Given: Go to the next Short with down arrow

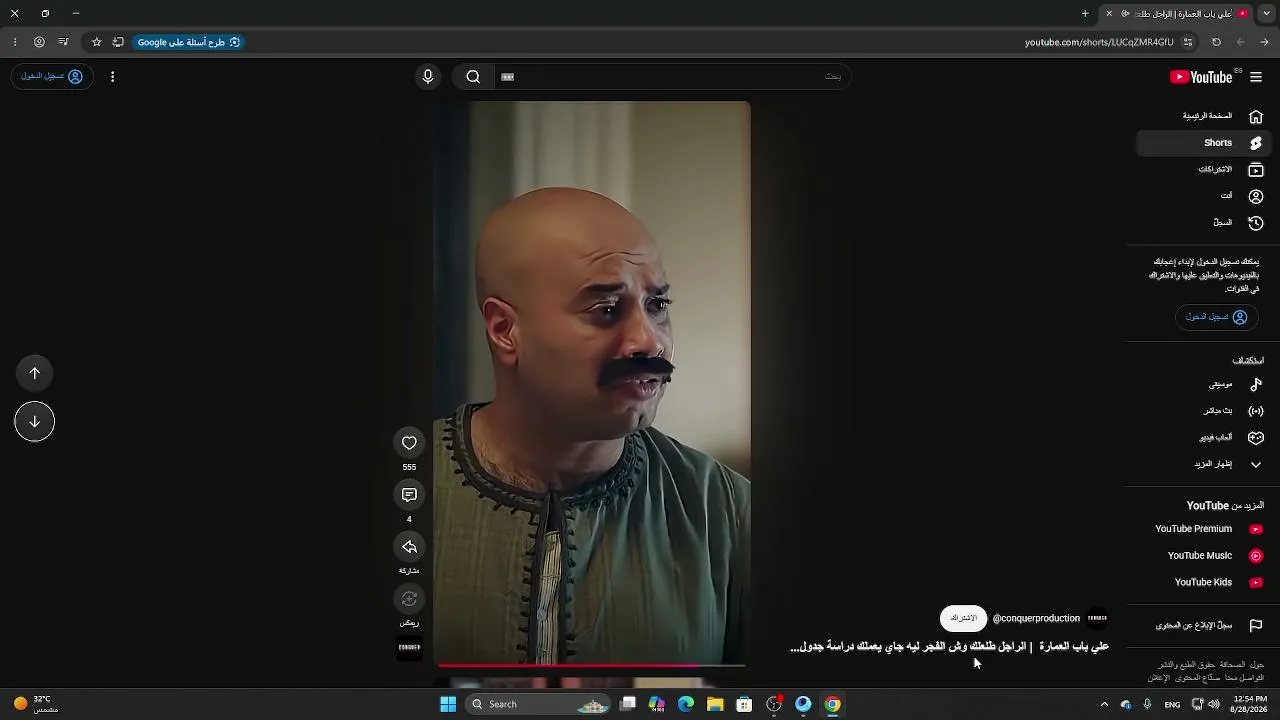Looking at the screenshot, I should pyautogui.click(x=35, y=421).
